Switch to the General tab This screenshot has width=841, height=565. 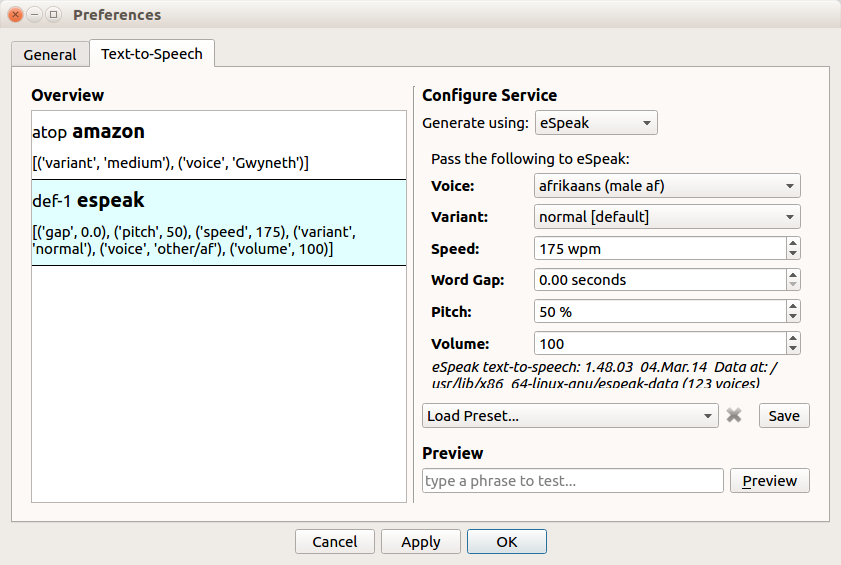coord(50,55)
